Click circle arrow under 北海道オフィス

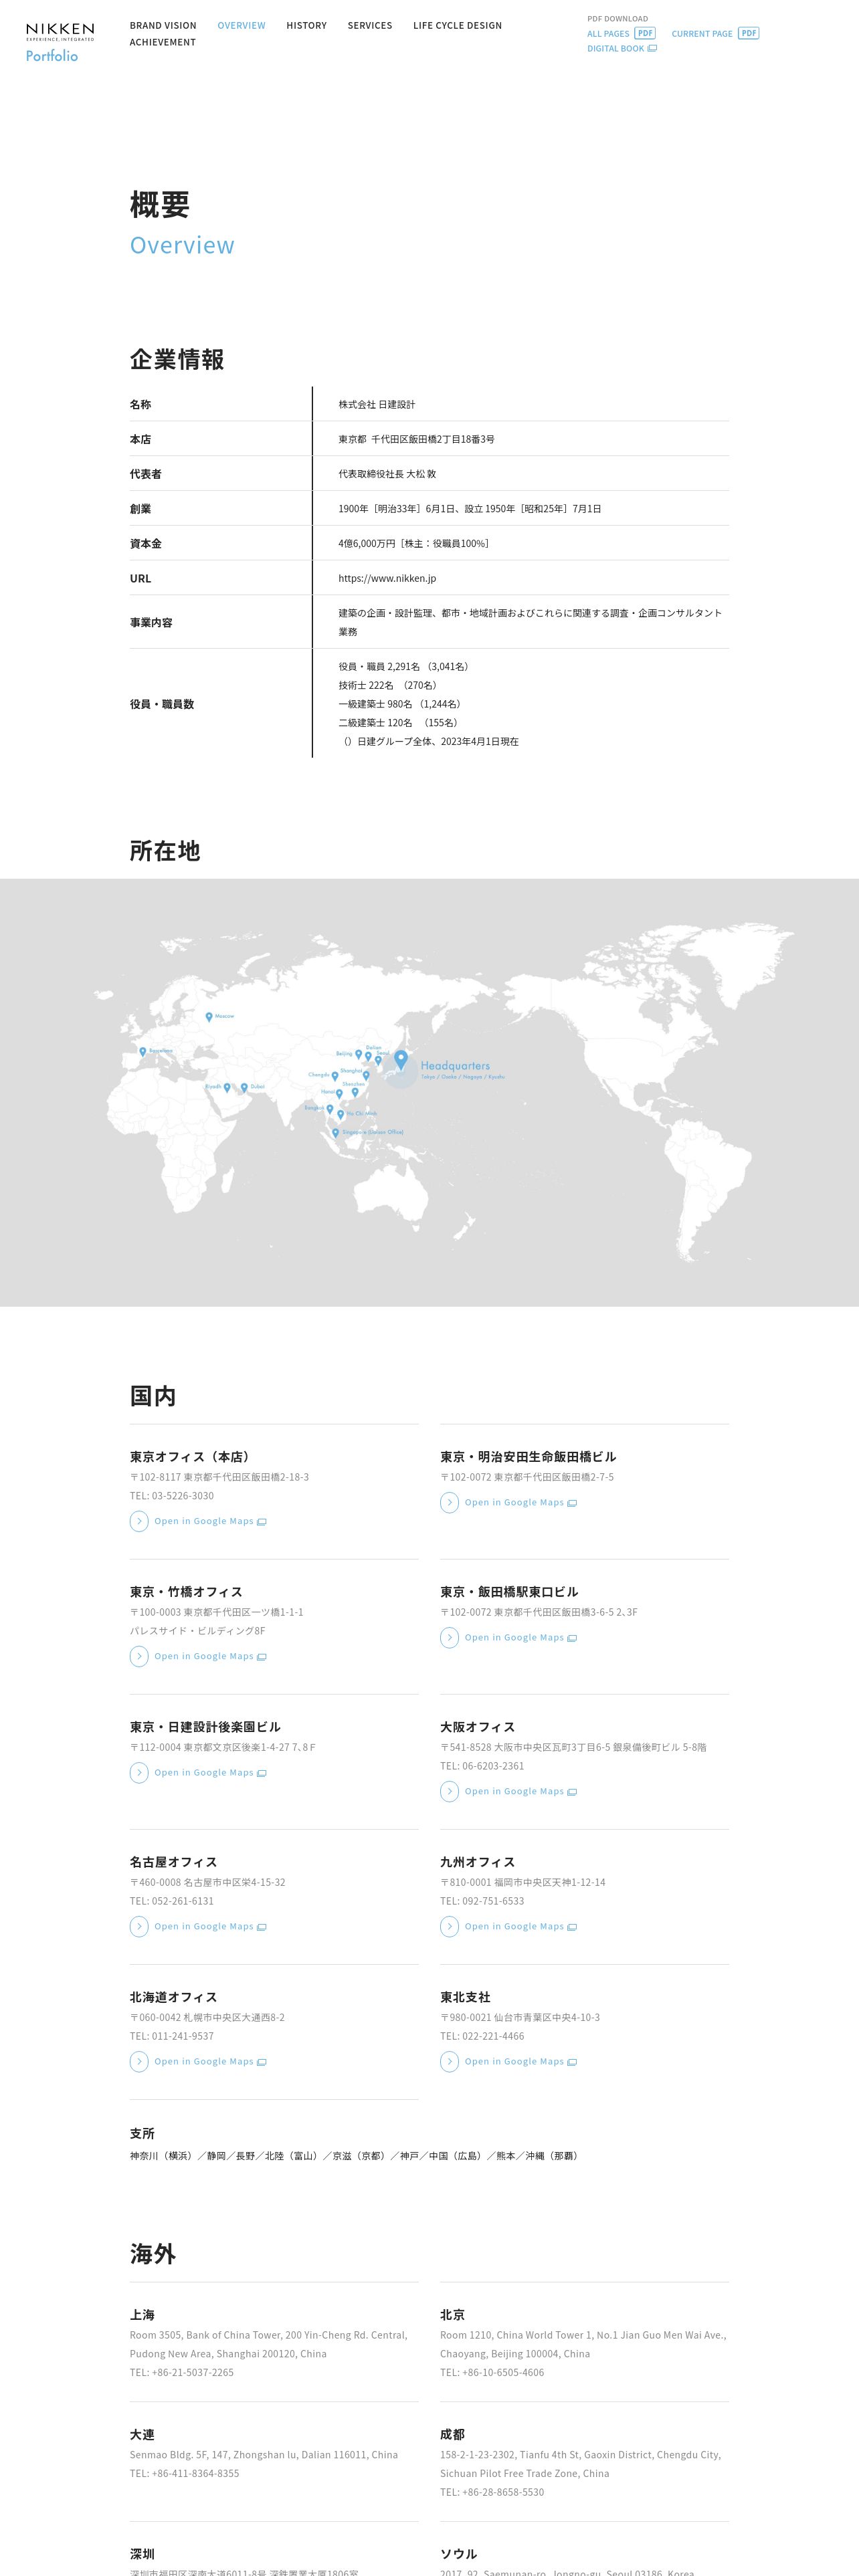click(139, 2061)
